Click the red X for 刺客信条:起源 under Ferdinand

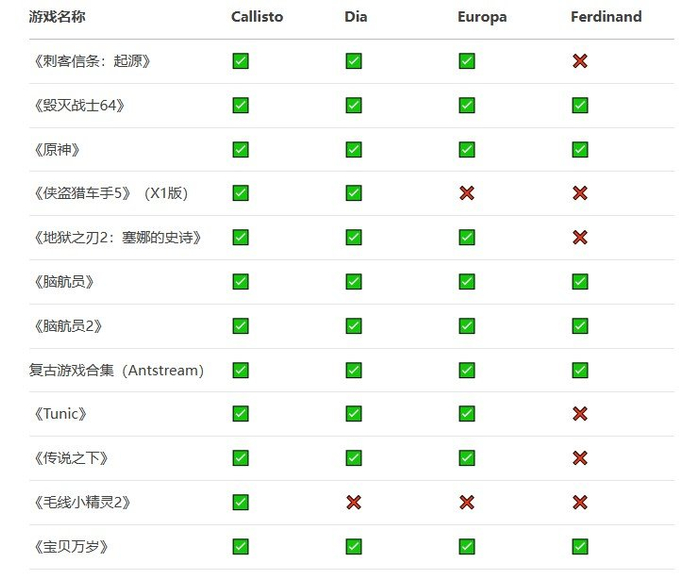[x=580, y=61]
